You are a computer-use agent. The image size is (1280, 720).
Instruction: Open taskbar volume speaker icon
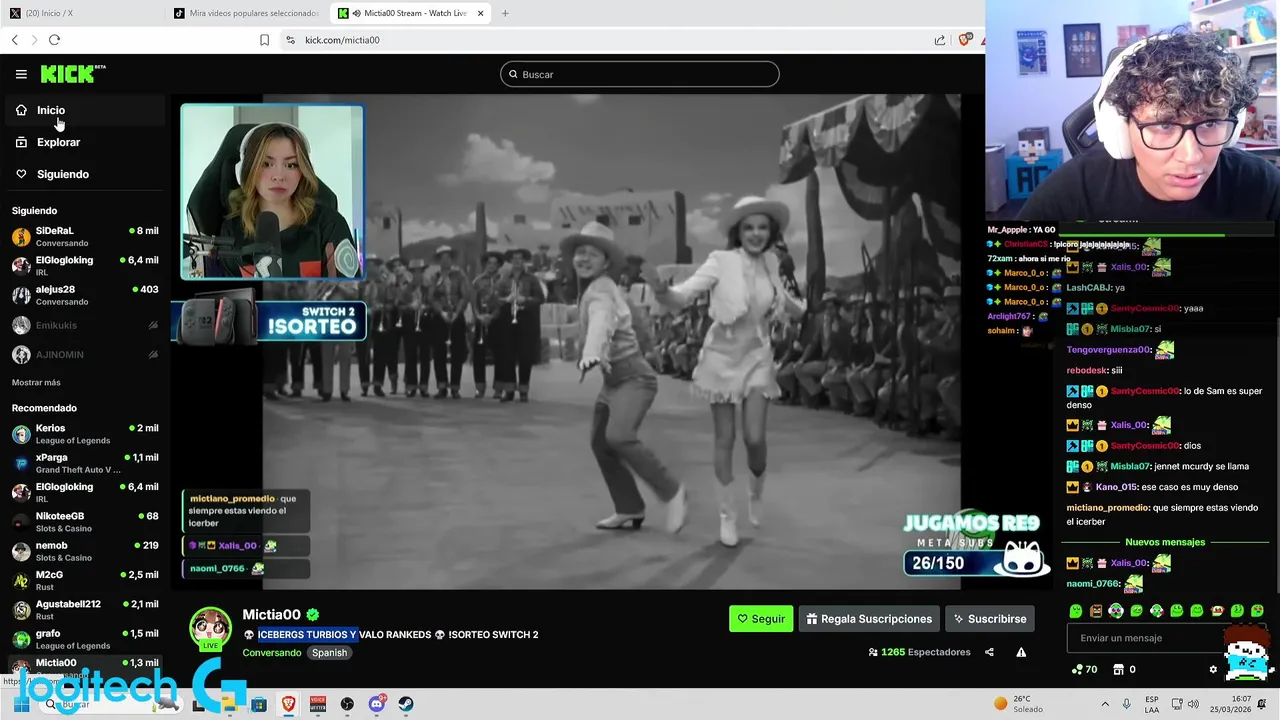(x=1193, y=704)
